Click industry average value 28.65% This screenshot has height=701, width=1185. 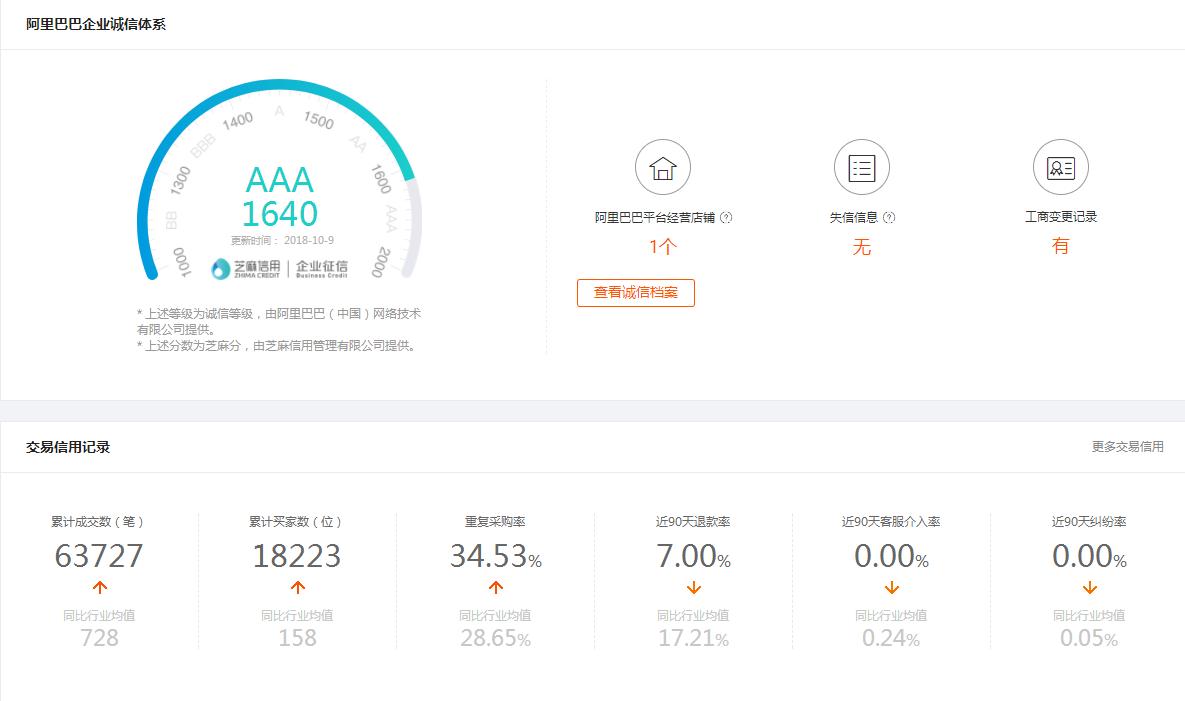pos(496,638)
